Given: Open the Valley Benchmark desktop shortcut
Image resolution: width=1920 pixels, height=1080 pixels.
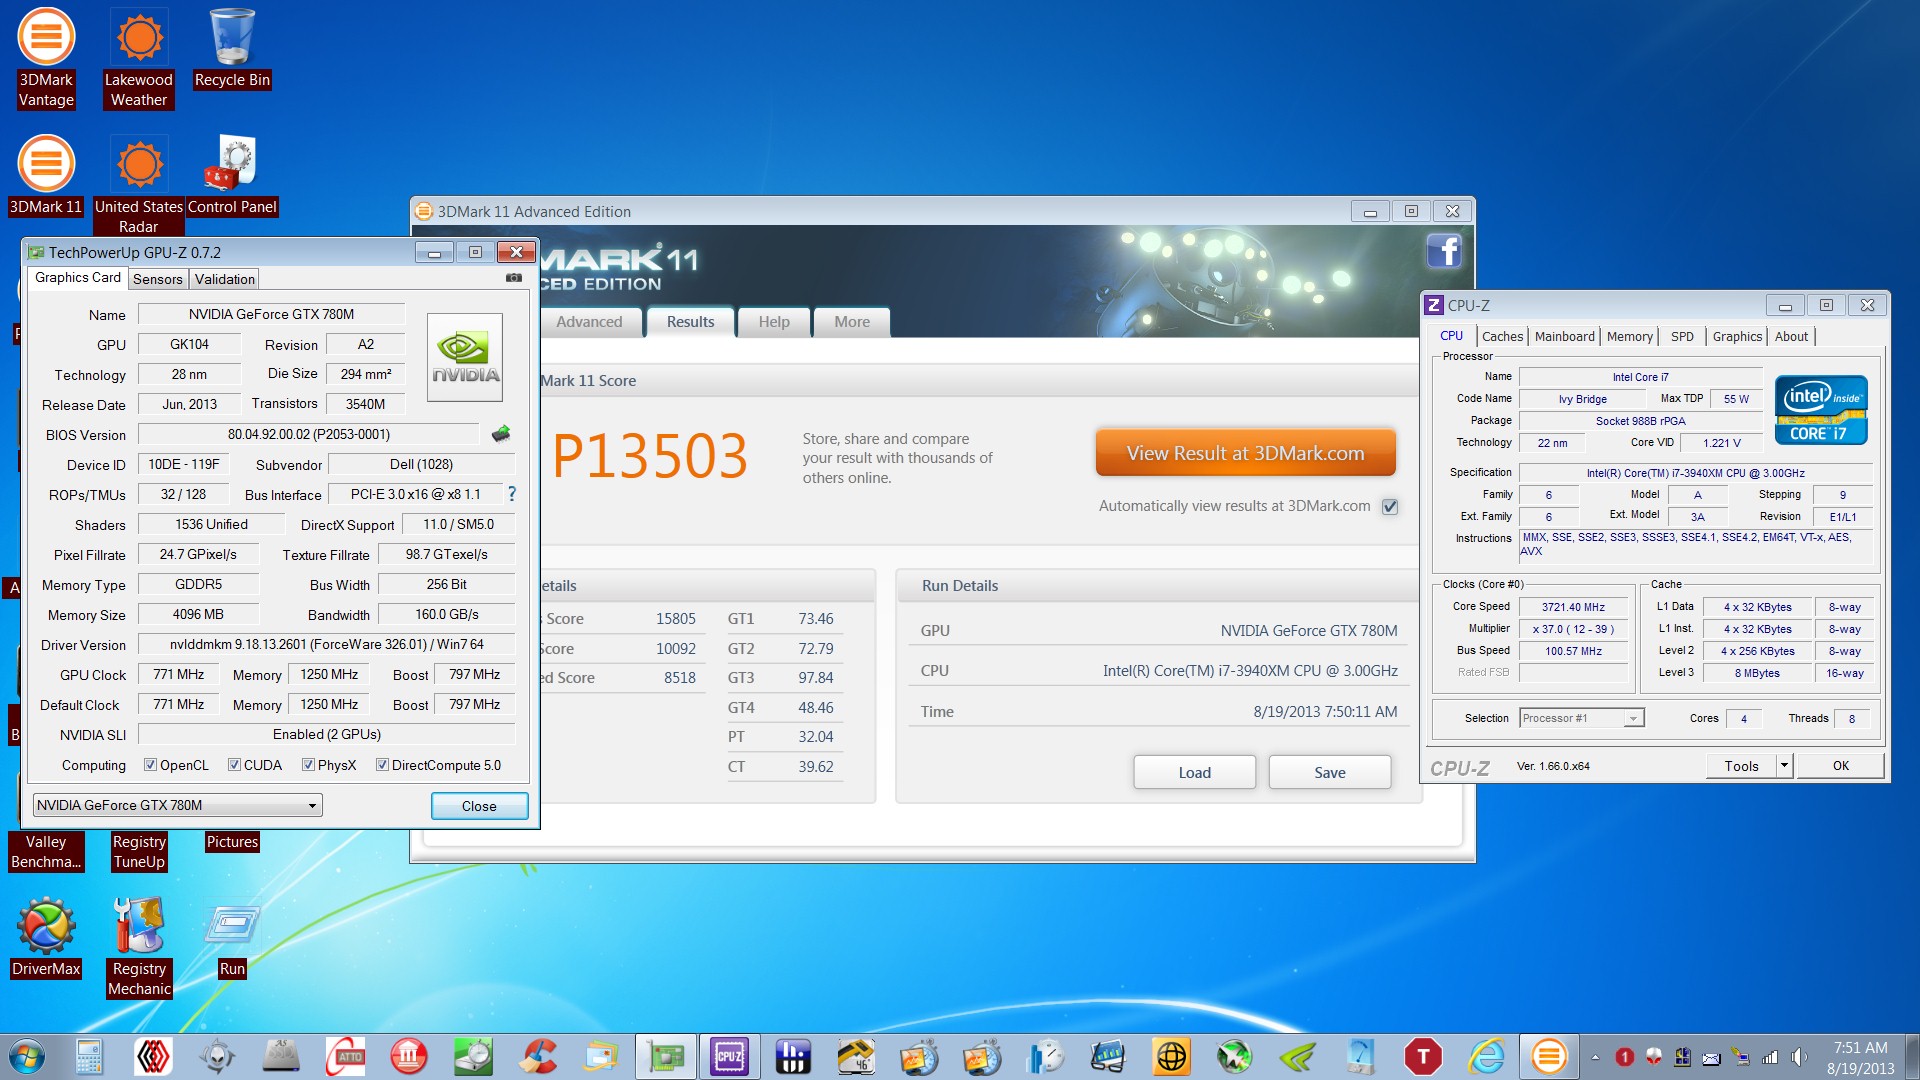Looking at the screenshot, I should point(46,852).
